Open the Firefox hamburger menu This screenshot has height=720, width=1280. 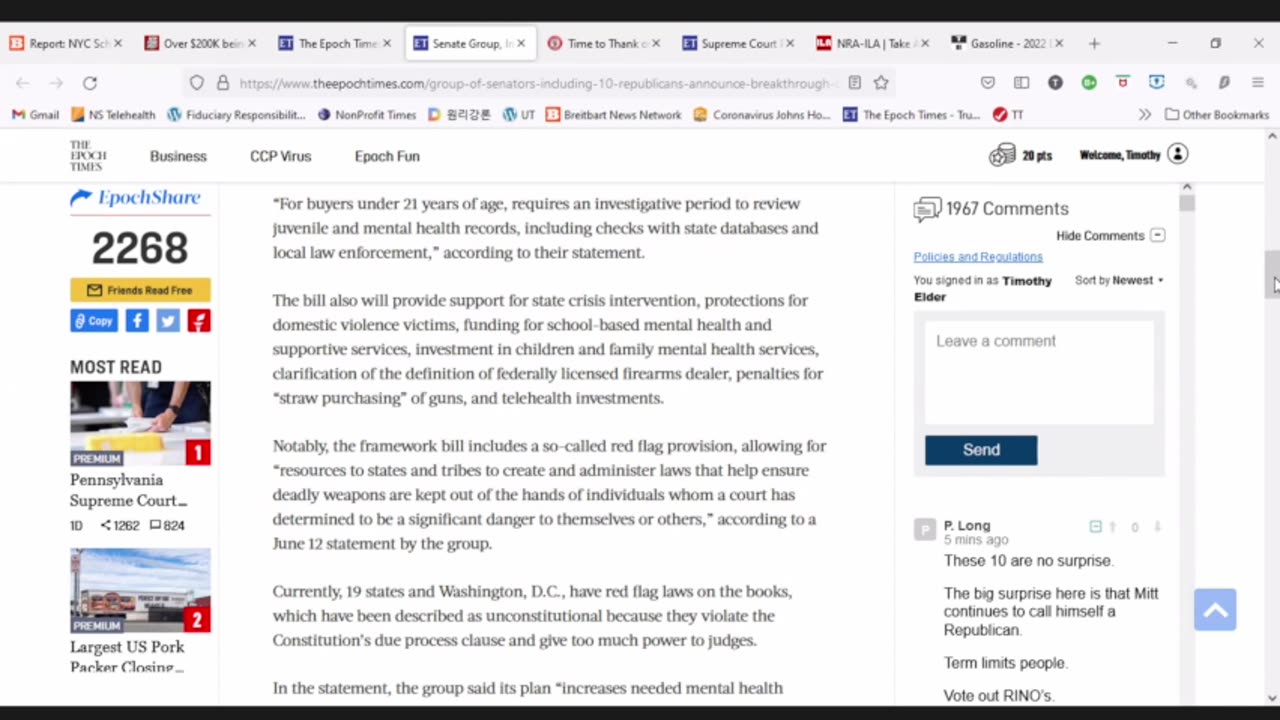point(1258,83)
